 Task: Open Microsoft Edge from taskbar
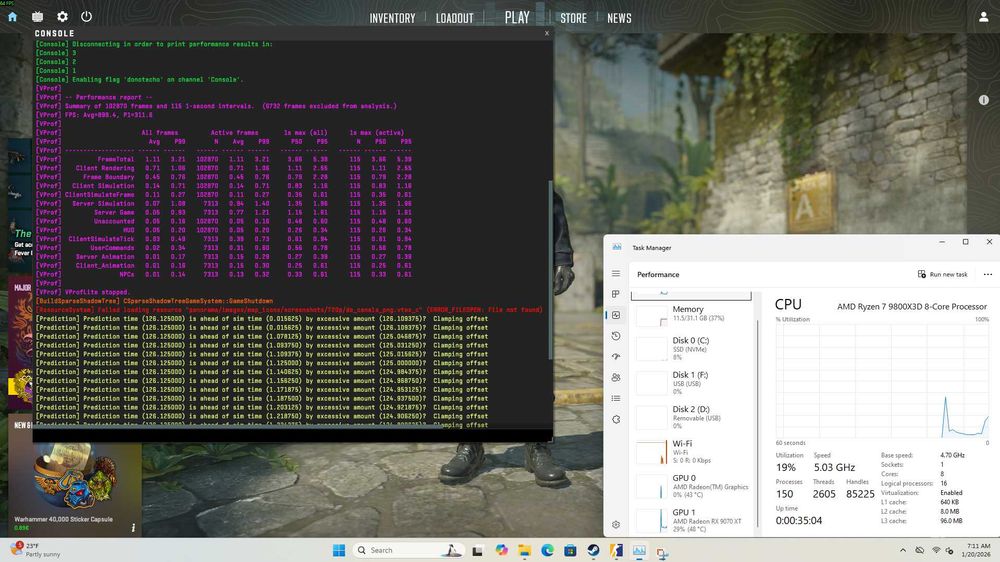point(547,550)
